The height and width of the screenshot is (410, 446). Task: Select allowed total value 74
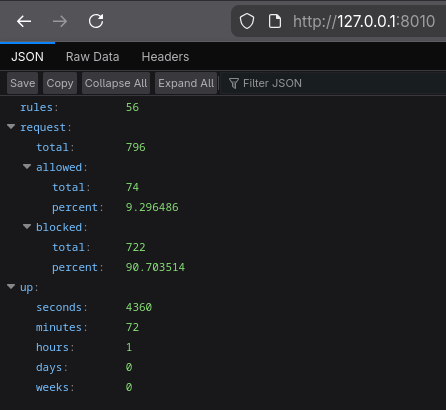coord(132,187)
